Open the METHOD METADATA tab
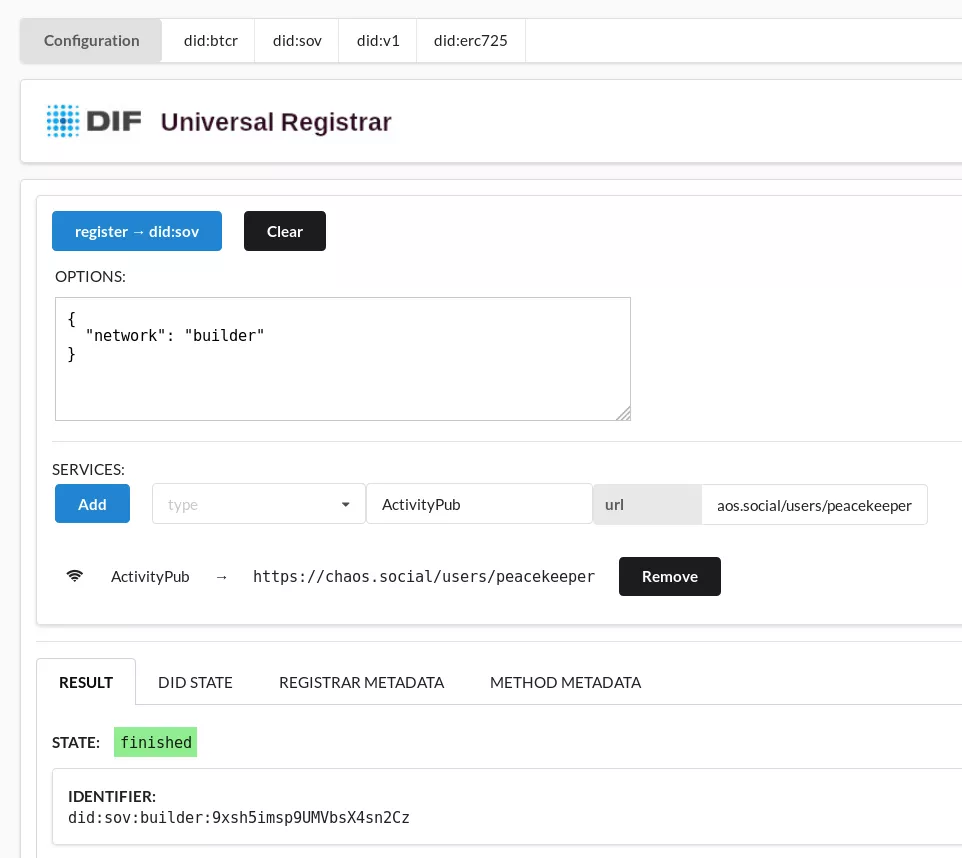Screen dimensions: 962x858 (x=565, y=682)
